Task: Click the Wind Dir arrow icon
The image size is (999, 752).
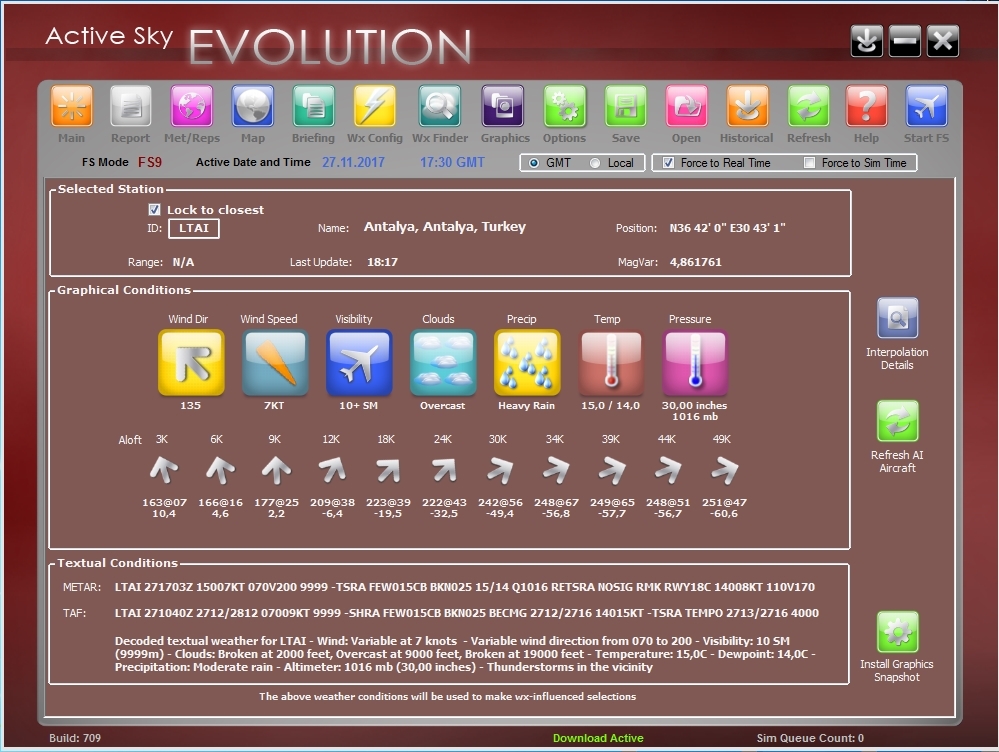Action: (x=191, y=362)
